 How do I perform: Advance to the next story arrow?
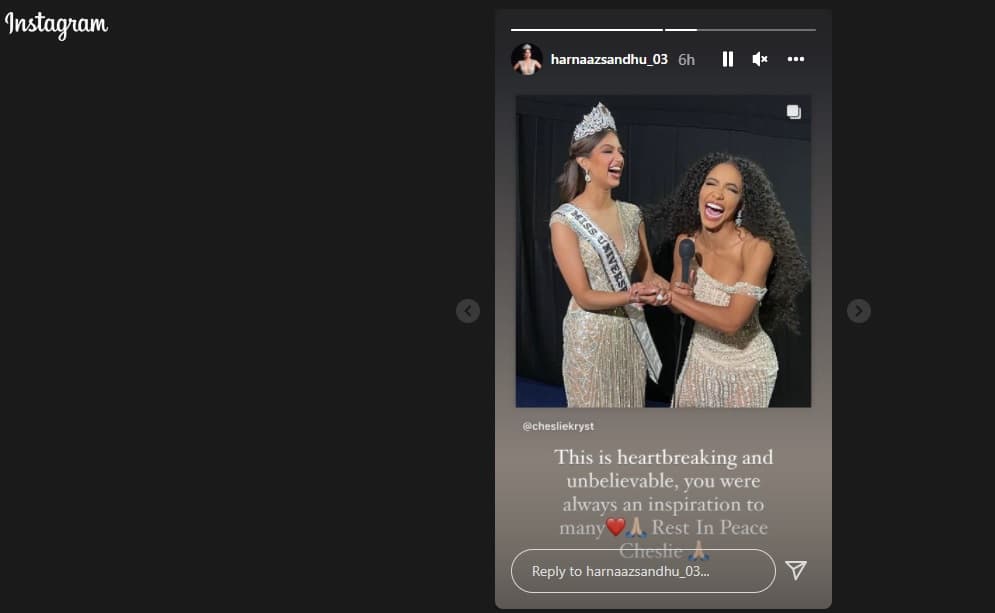(859, 311)
